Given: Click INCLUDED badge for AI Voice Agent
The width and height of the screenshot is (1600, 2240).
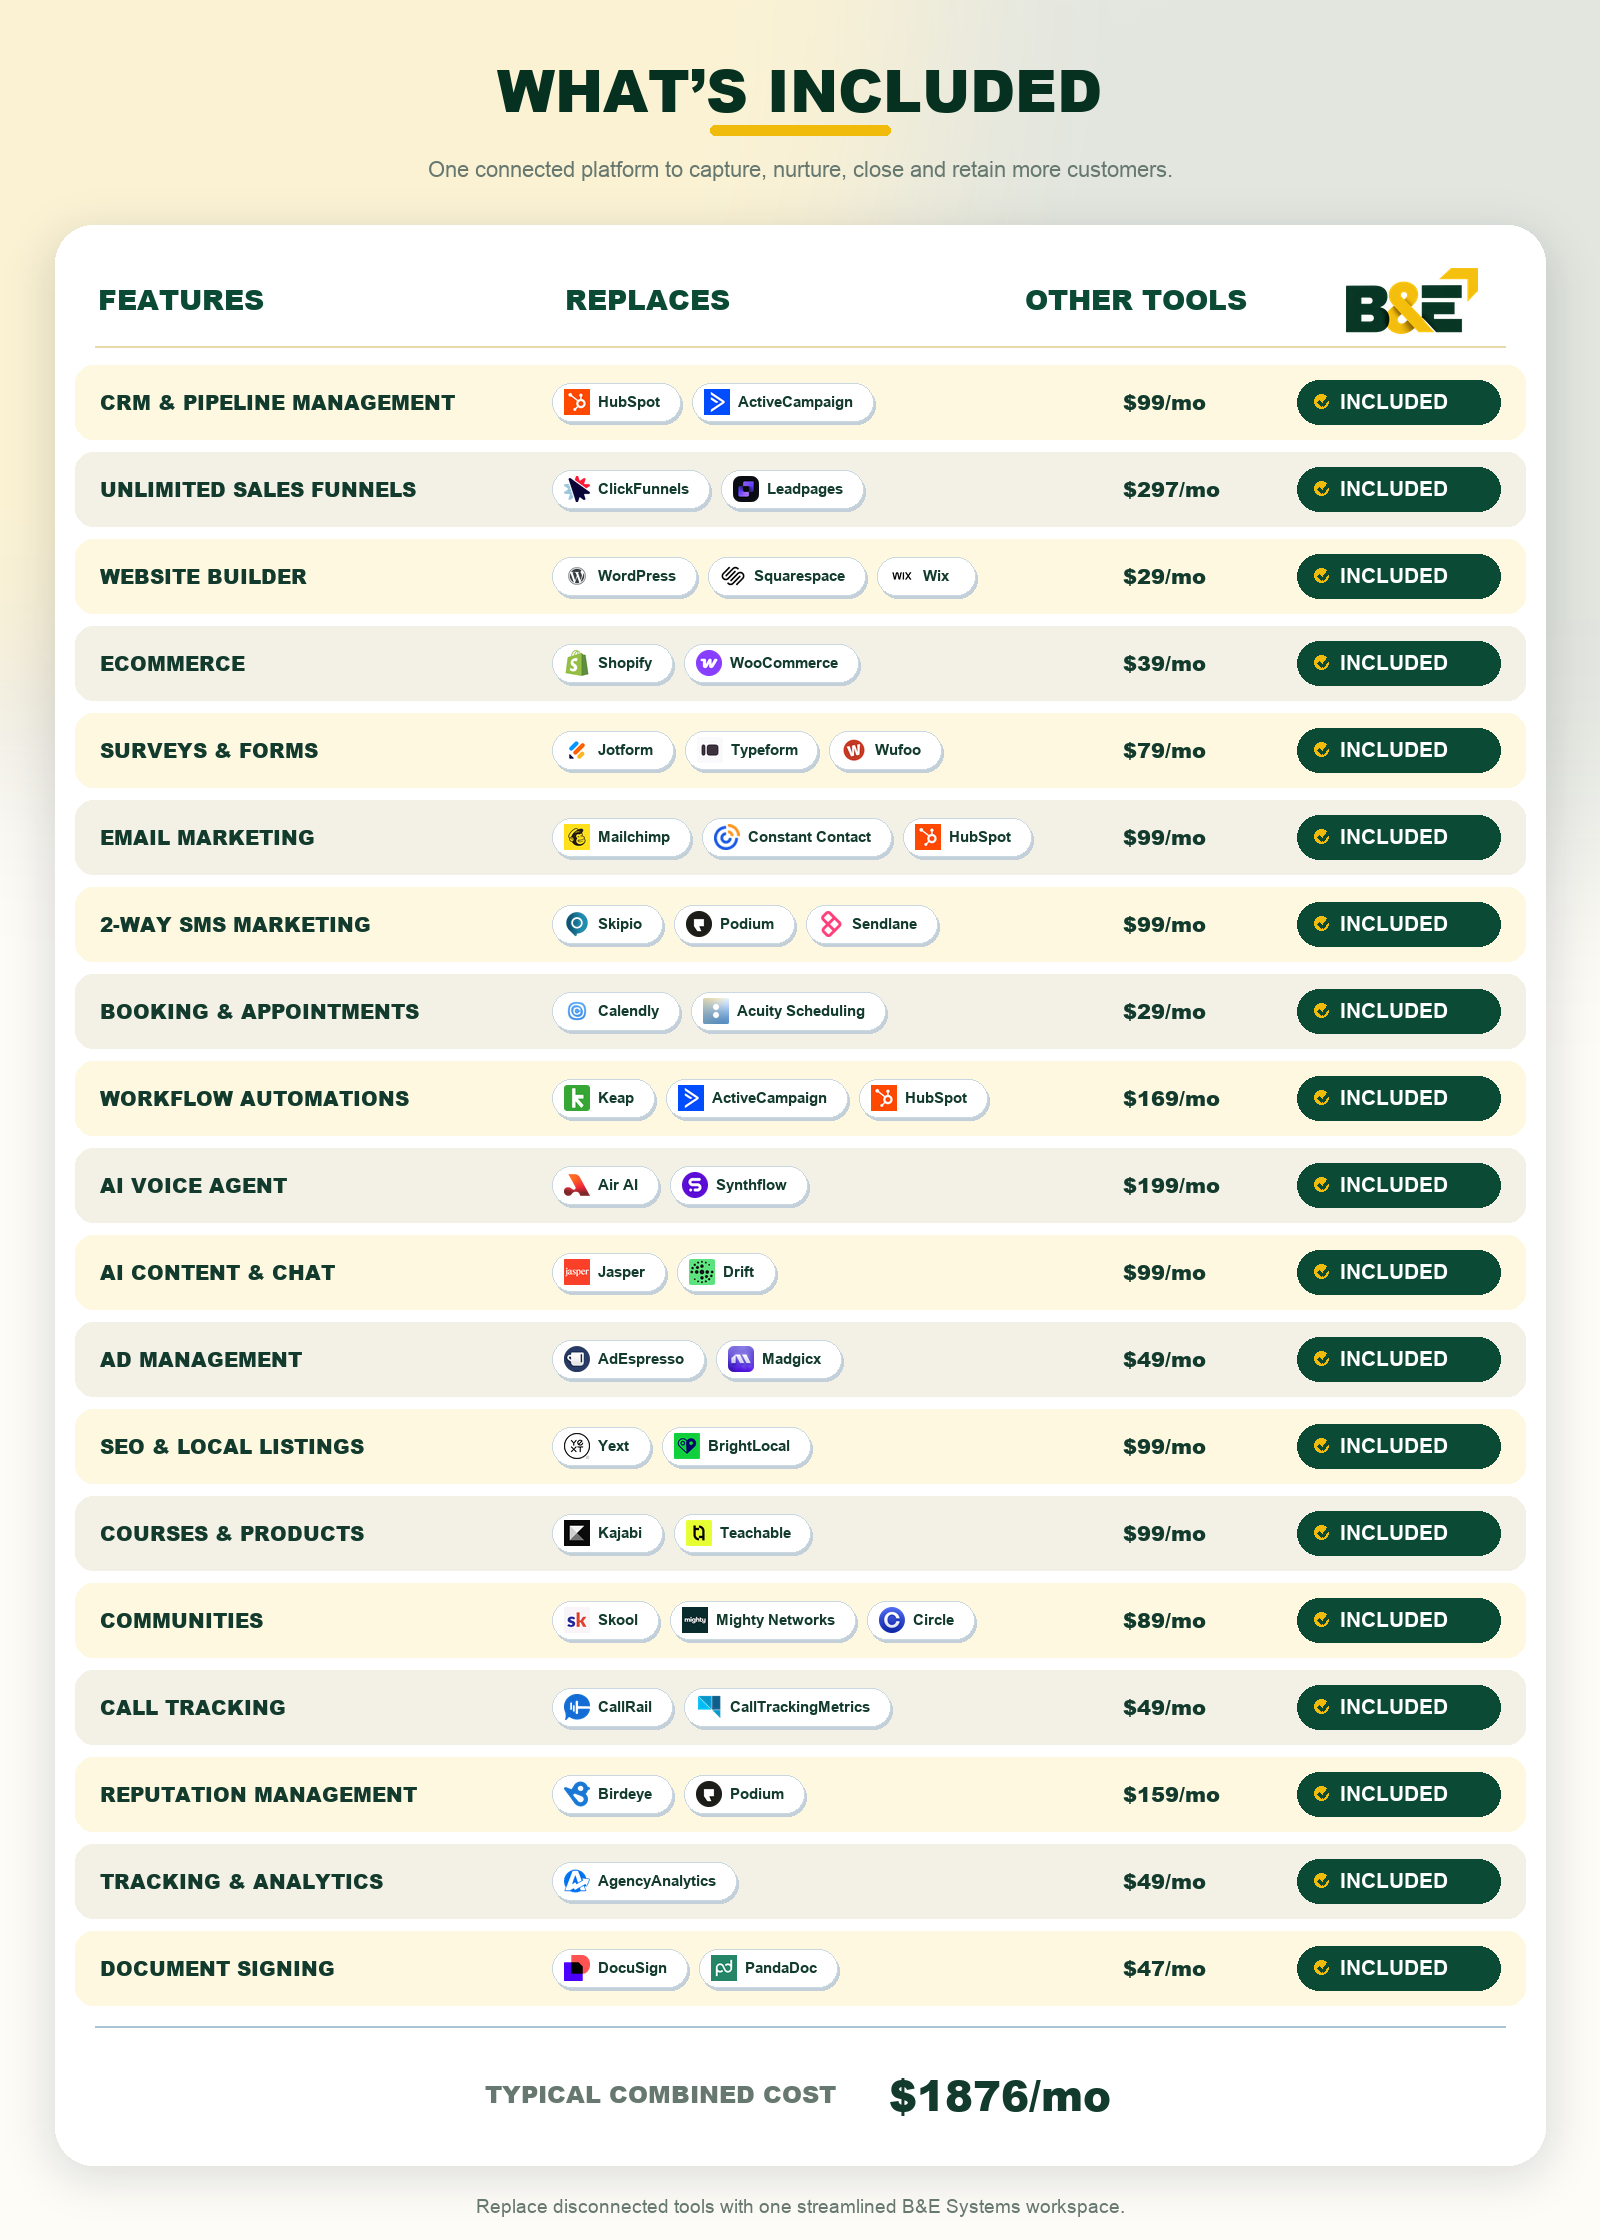Looking at the screenshot, I should 1398,1185.
